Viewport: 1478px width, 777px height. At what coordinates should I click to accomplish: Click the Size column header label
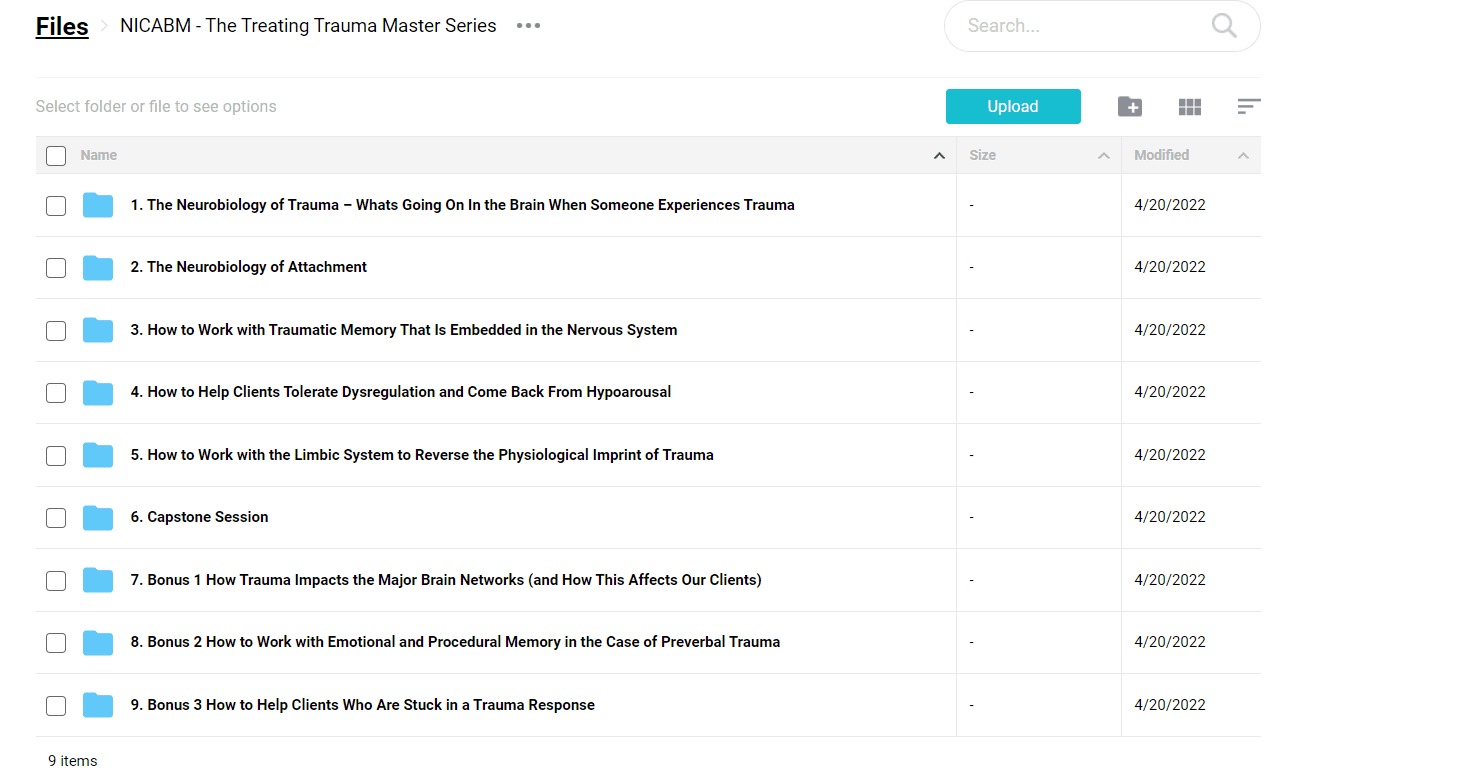(983, 155)
